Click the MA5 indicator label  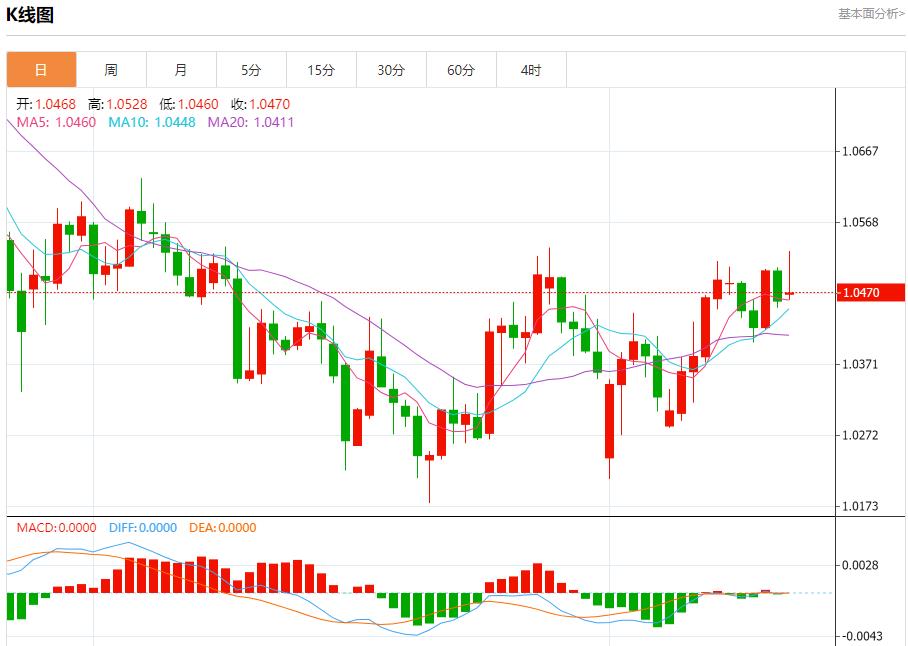(56, 122)
